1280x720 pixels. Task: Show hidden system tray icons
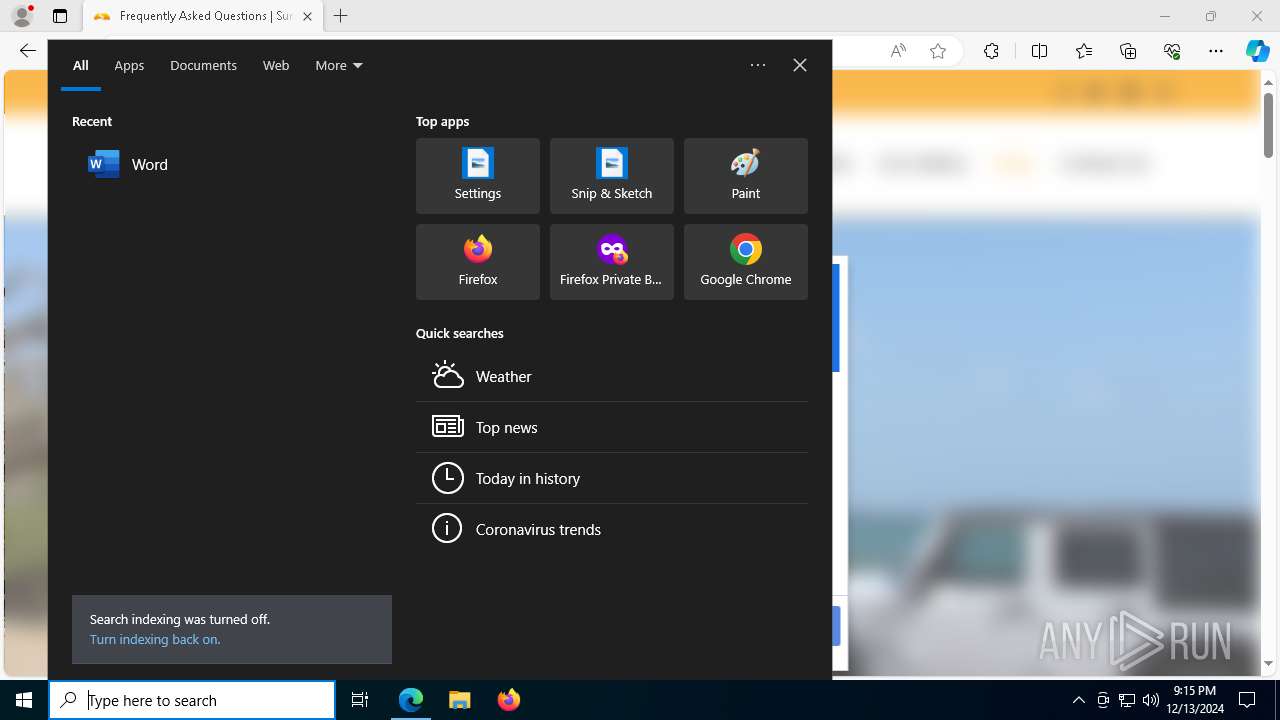coord(1078,700)
